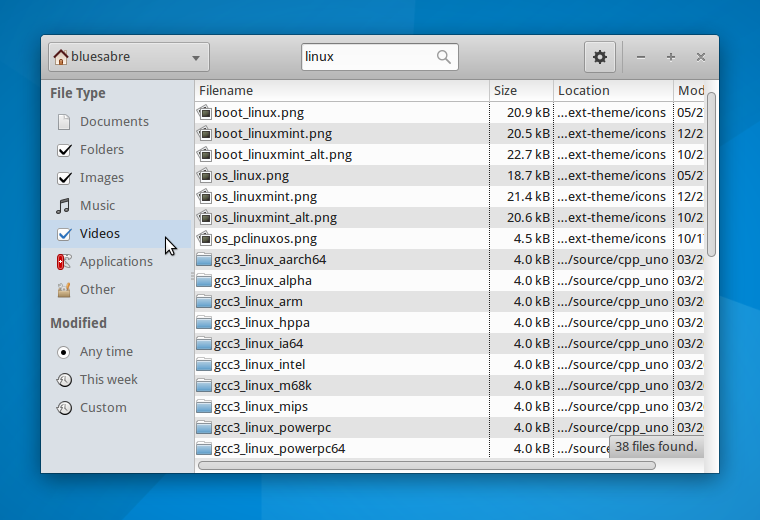Click the folder icon for gcc3_linux_intel
The width and height of the screenshot is (760, 520).
click(205, 364)
